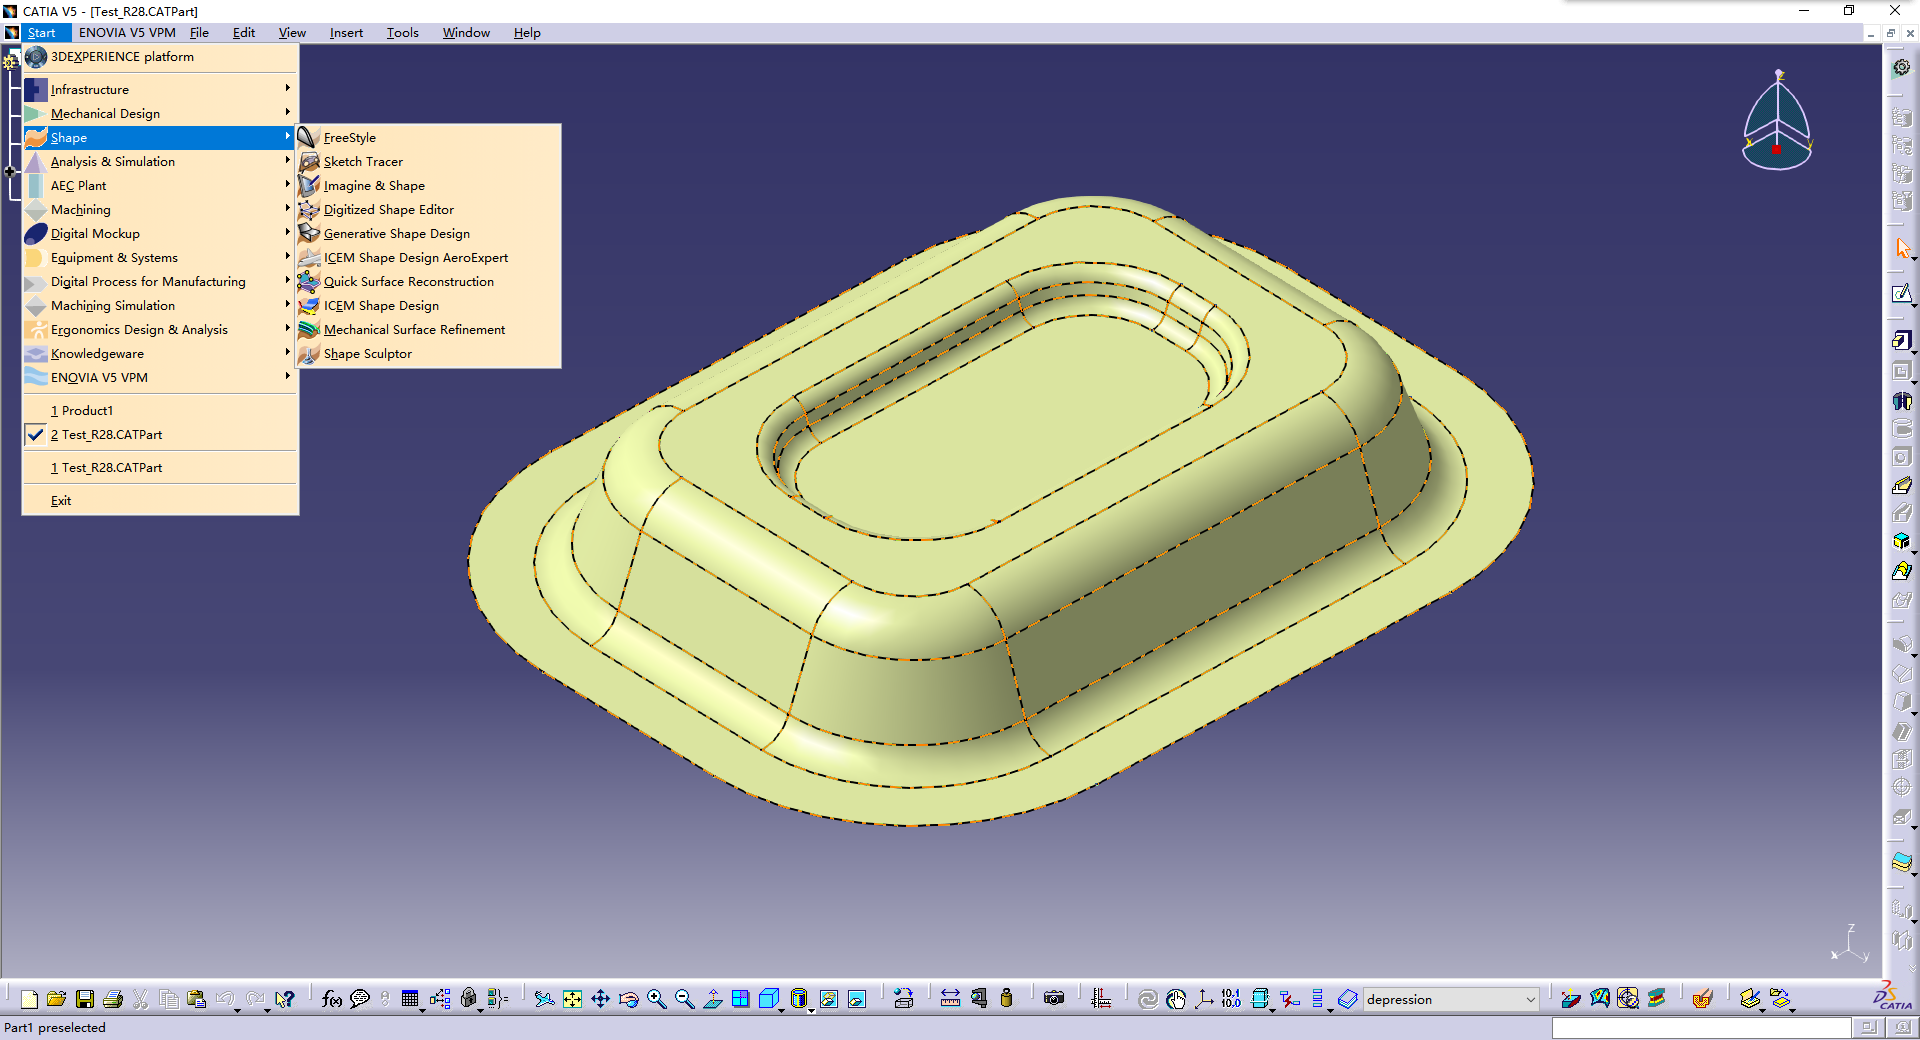Click the command input field in status bar
This screenshot has width=1920, height=1040.
pos(1701,1028)
